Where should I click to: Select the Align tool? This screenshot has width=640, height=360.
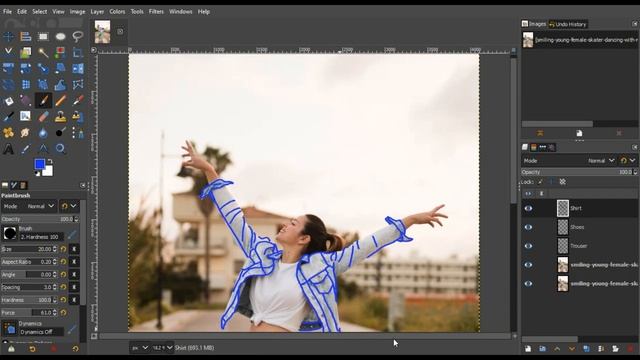point(26,37)
